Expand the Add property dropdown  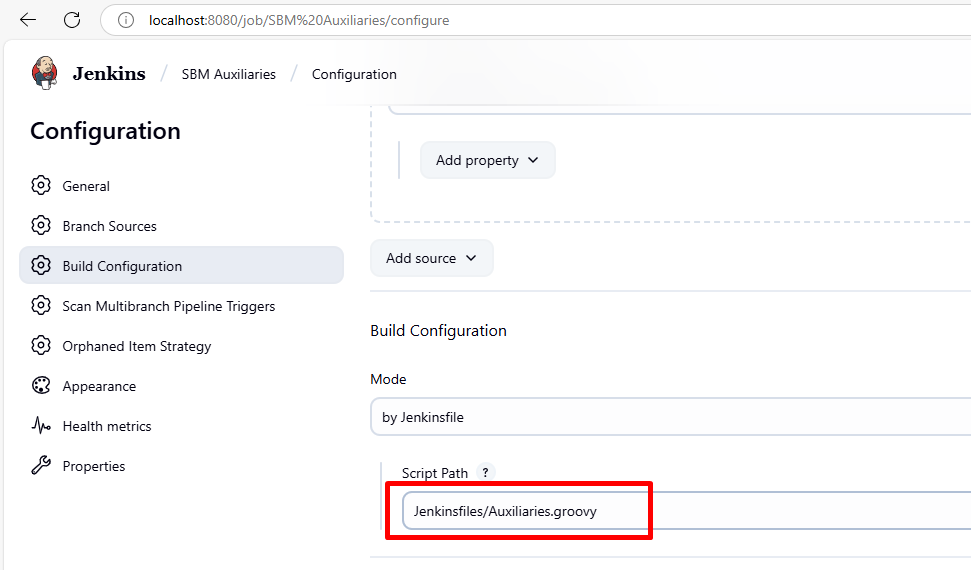point(487,160)
